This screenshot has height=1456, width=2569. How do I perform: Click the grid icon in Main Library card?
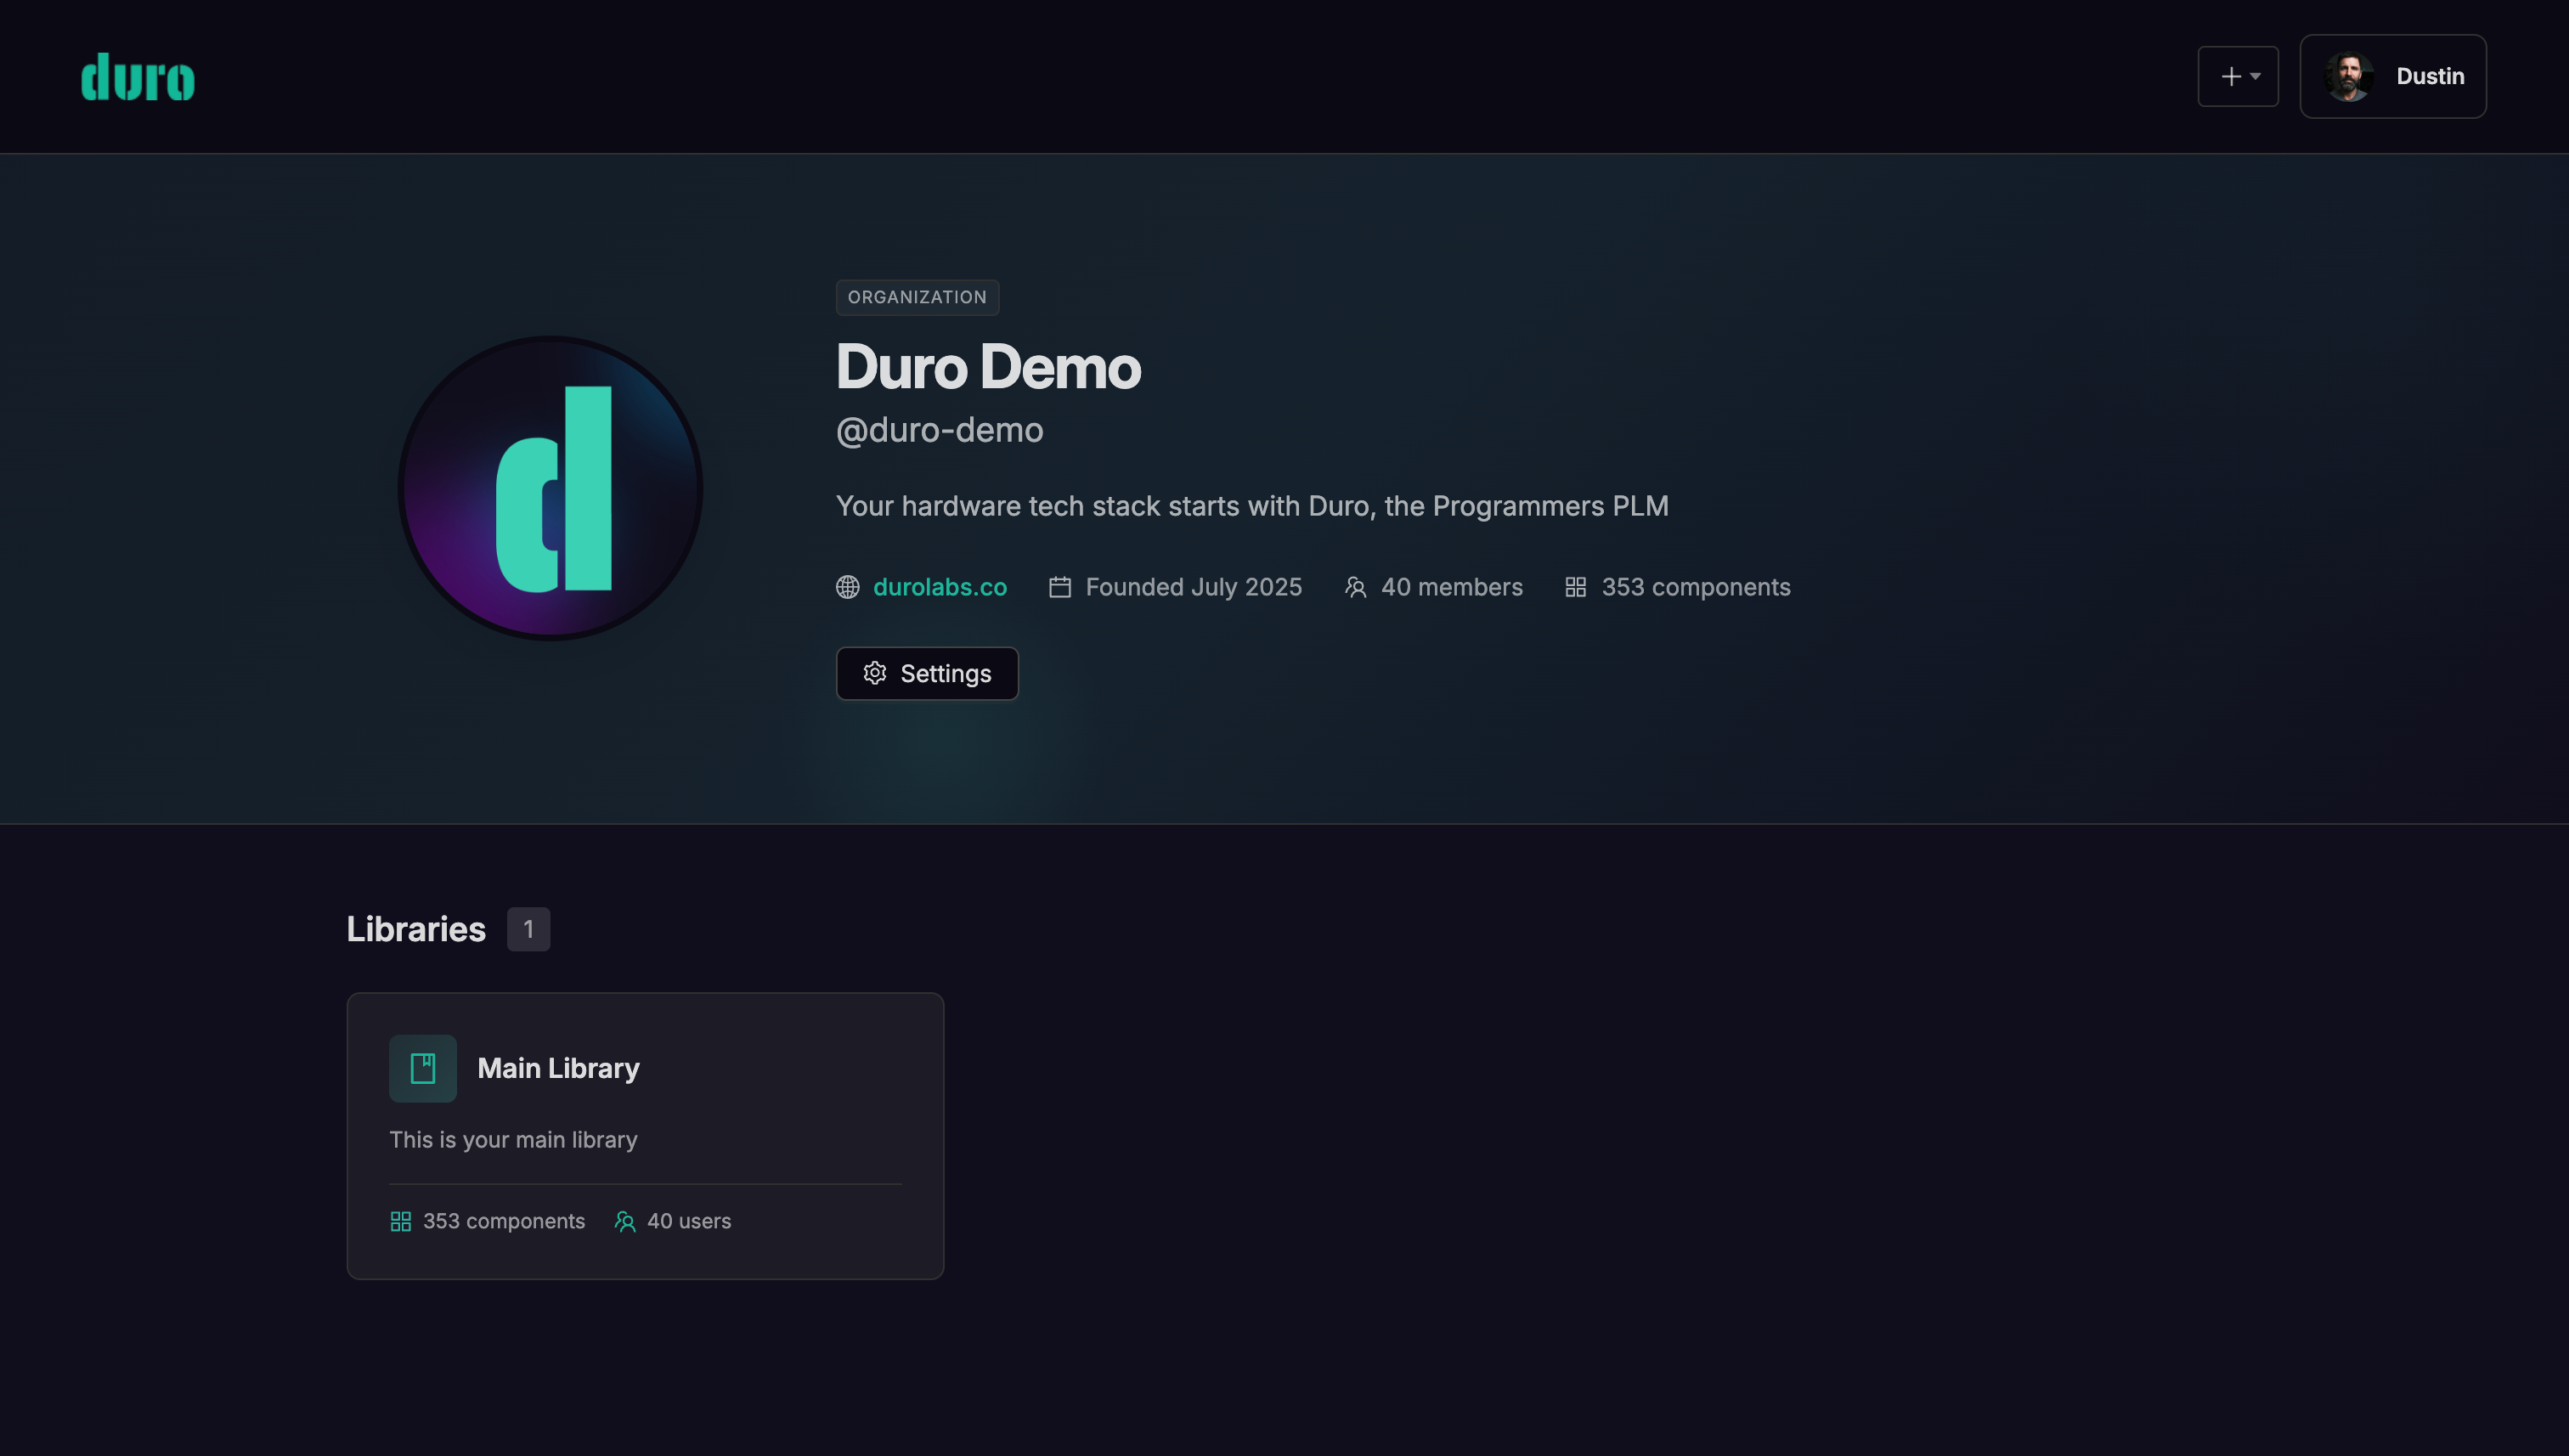coord(400,1221)
